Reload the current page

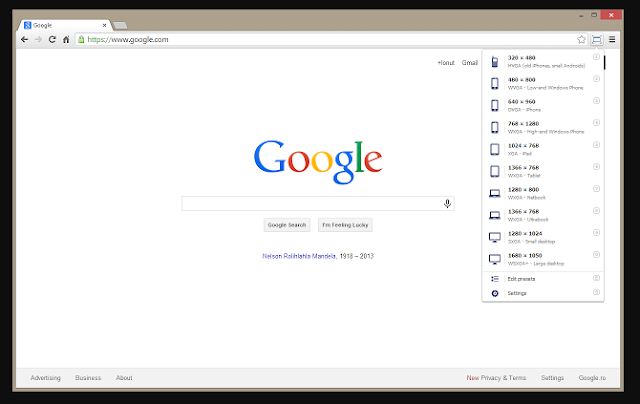[52, 40]
